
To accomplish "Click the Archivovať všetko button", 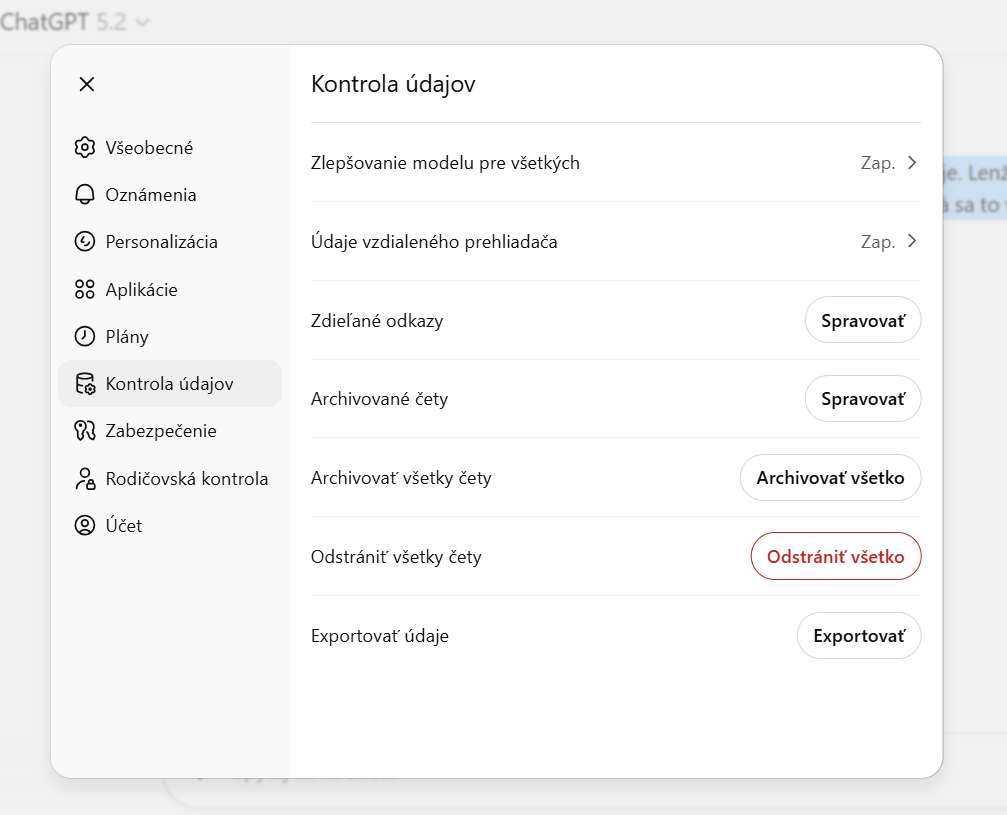I will [x=830, y=478].
